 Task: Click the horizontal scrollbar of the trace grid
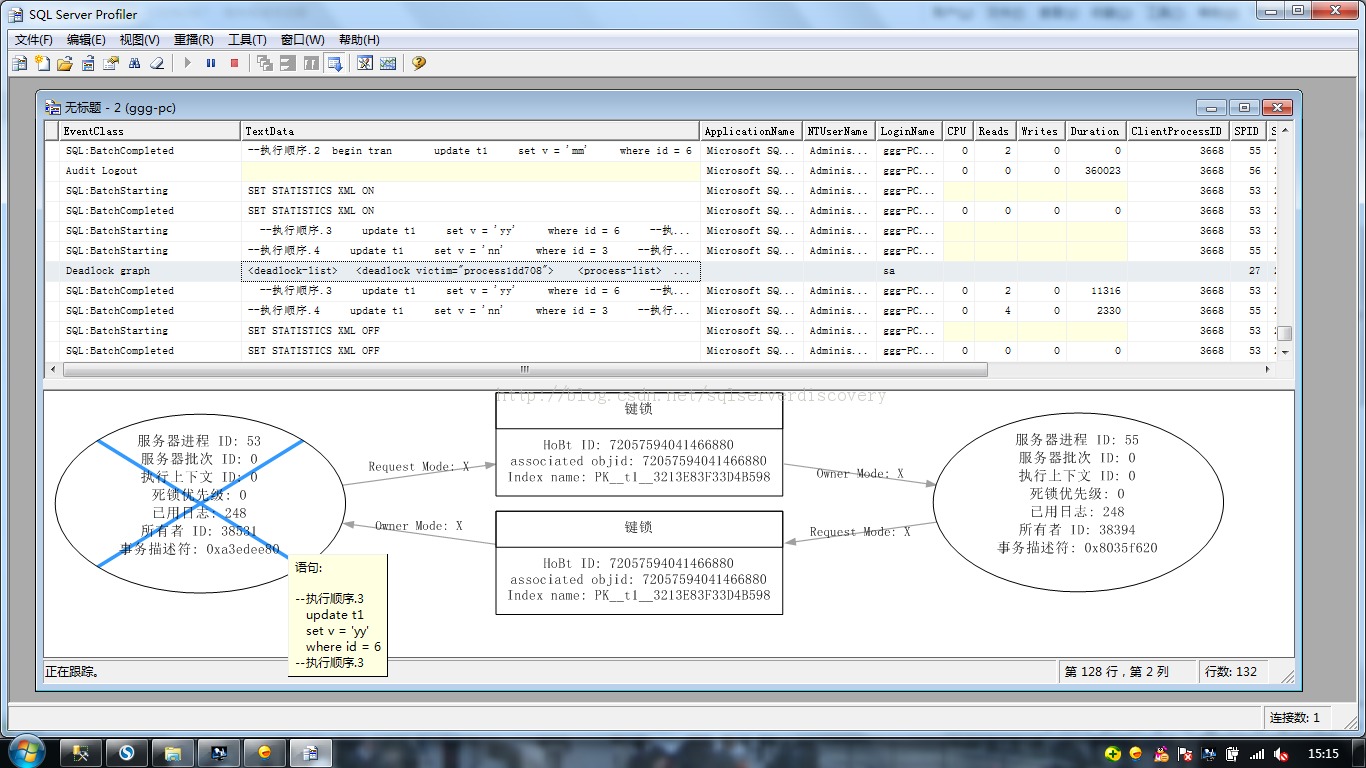coord(525,369)
